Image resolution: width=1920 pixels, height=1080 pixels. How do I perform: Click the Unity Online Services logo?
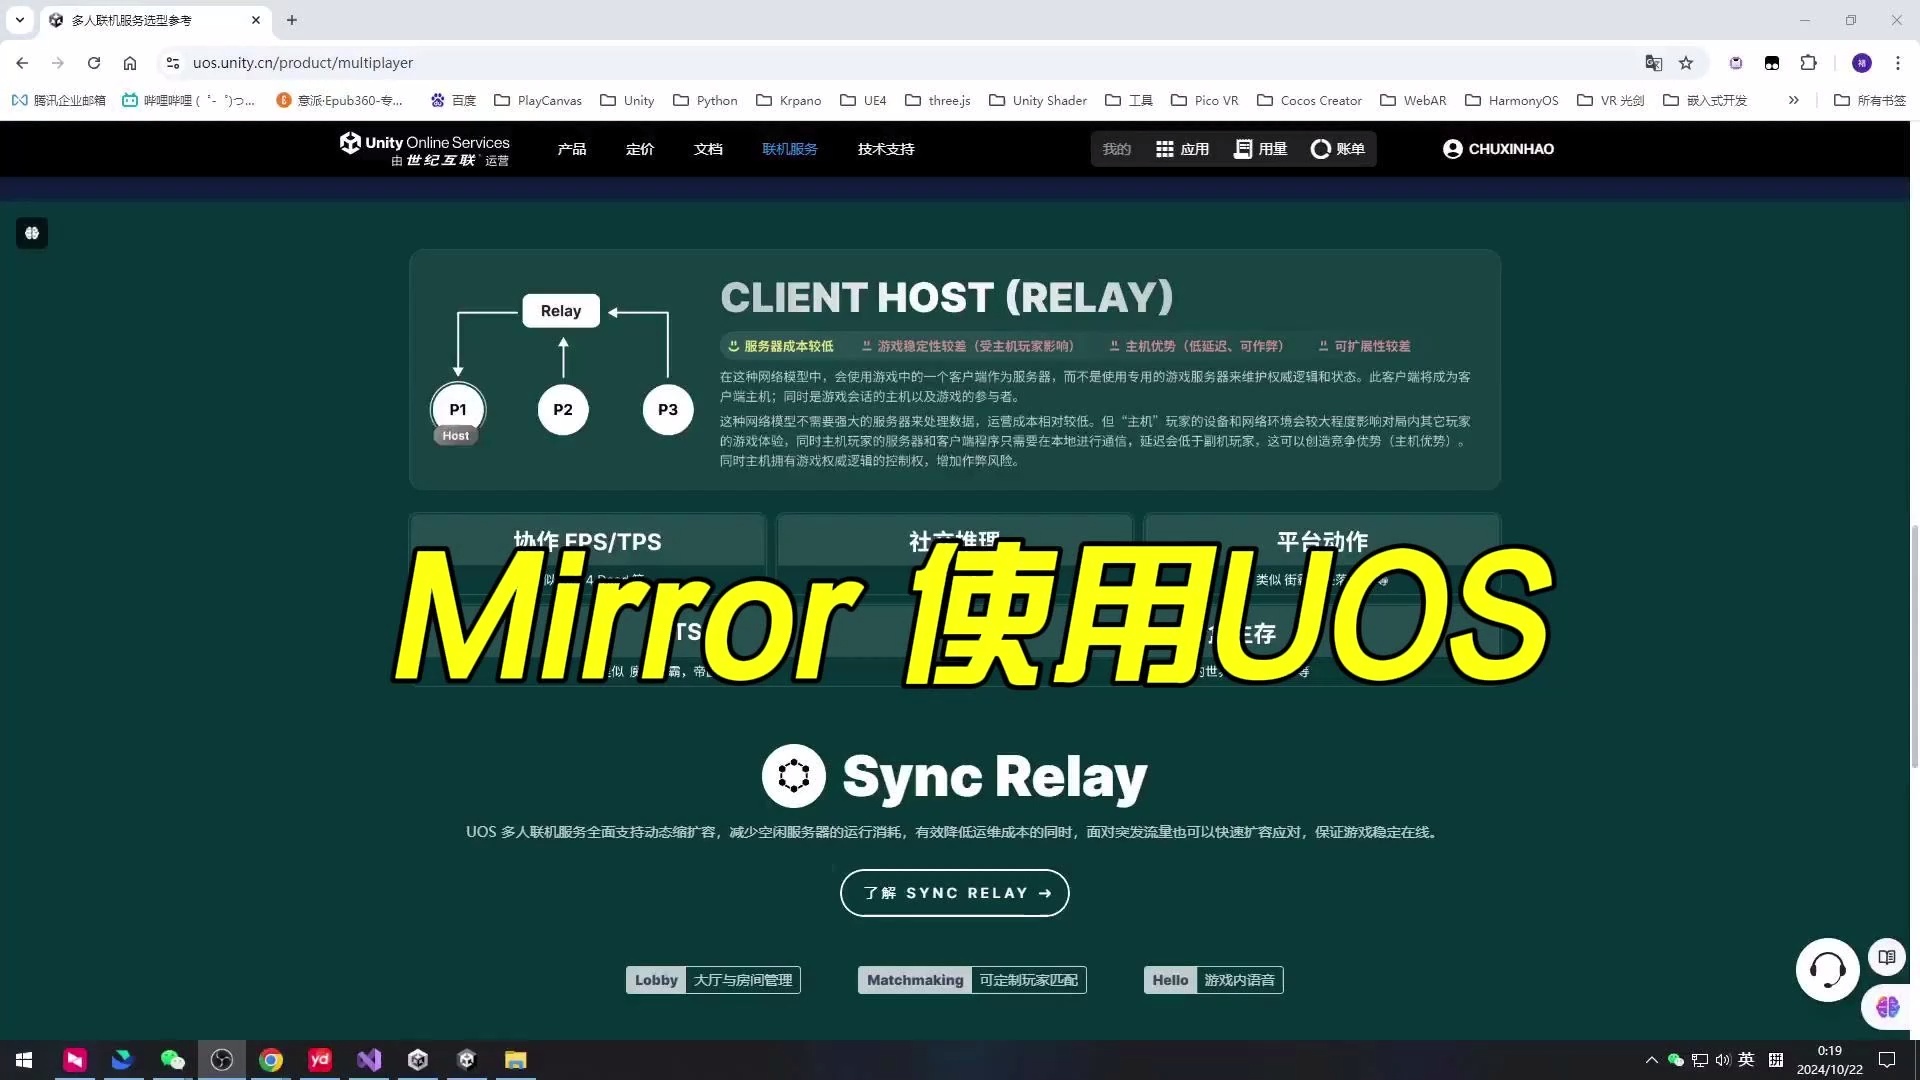(424, 148)
